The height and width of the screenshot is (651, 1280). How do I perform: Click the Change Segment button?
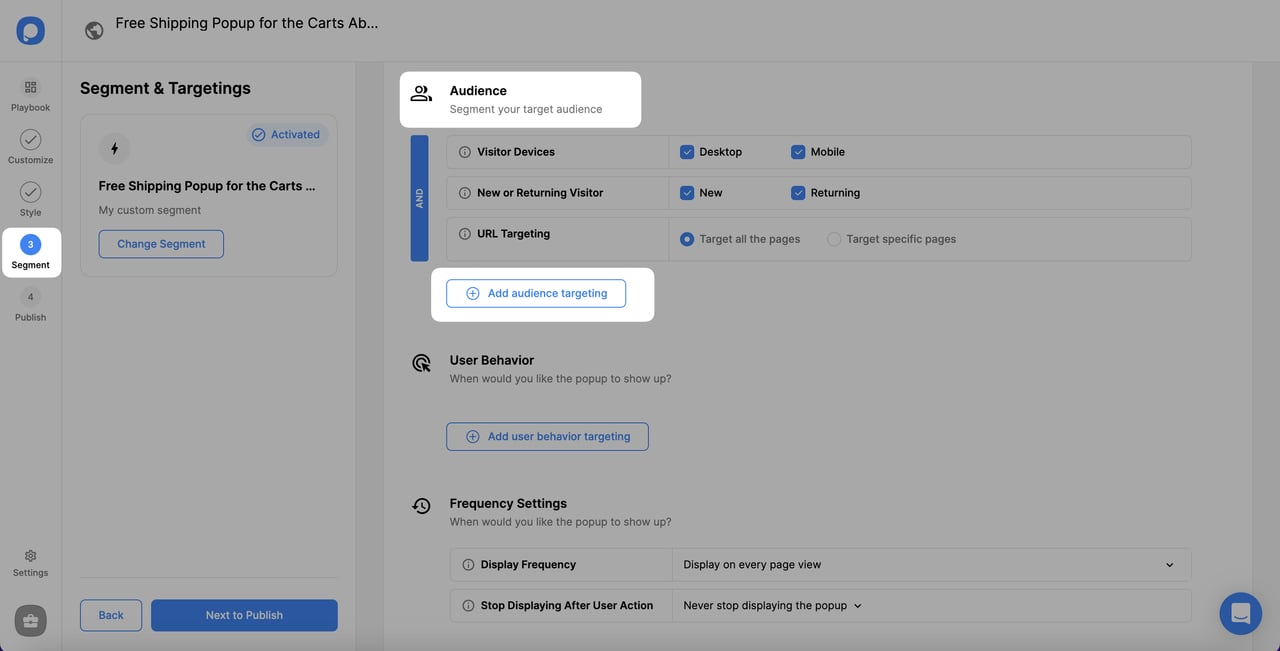pyautogui.click(x=161, y=244)
